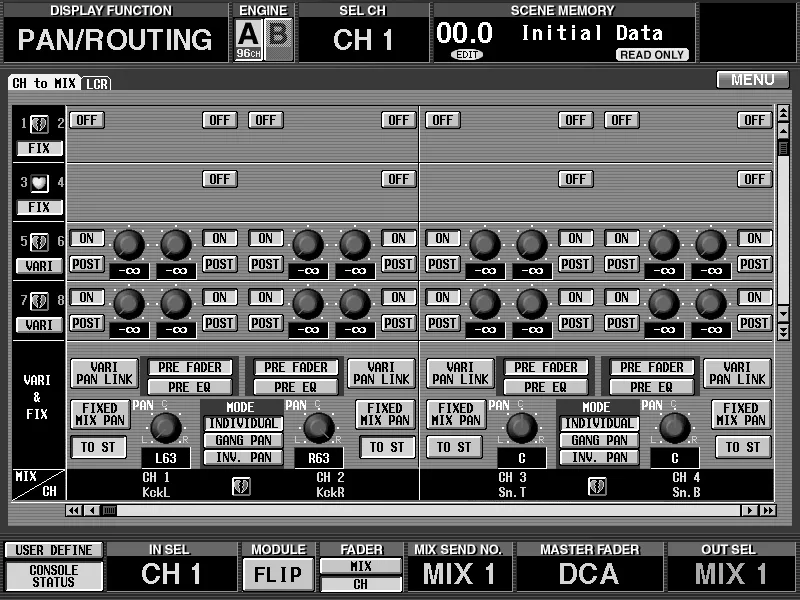Screen dimensions: 800x600
Task: Toggle CH 2's POST button for MIX 7
Action: pos(265,323)
